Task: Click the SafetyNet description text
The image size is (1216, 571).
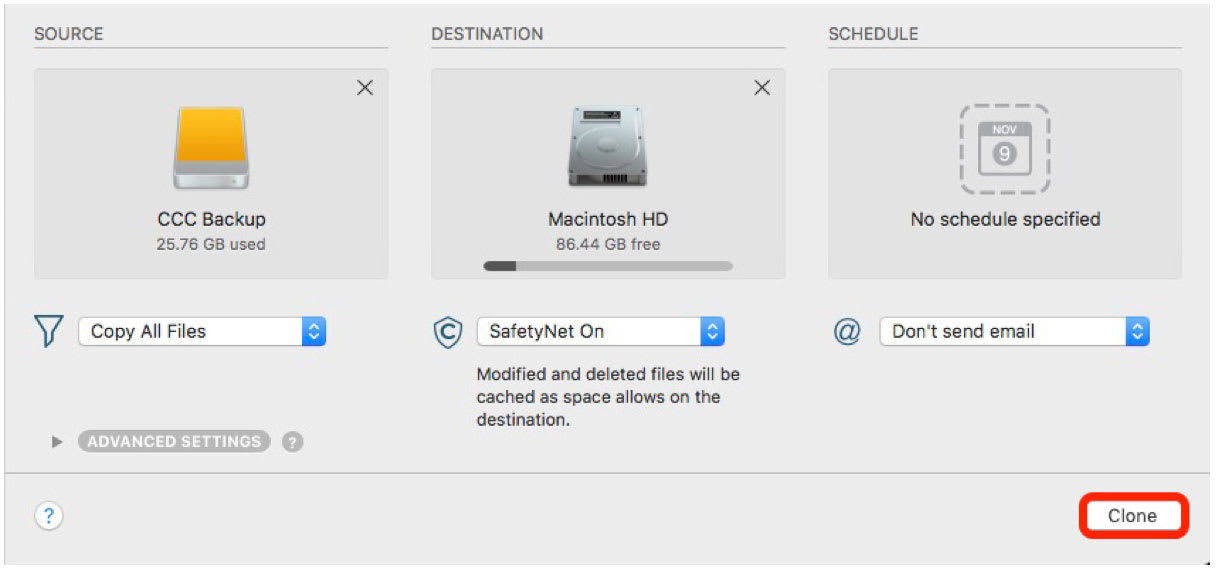Action: pyautogui.click(x=608, y=397)
